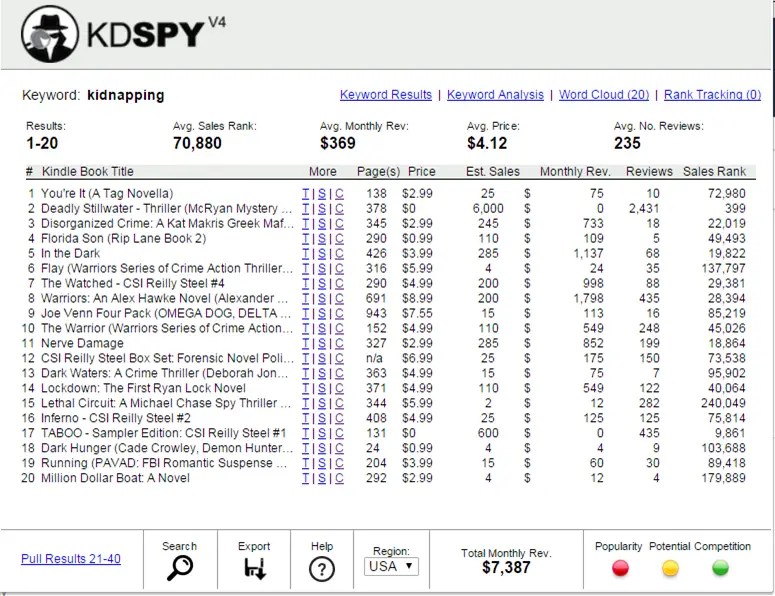Select title 'You're It (A Tag Novella)'
The height and width of the screenshot is (596, 775).
(x=107, y=194)
